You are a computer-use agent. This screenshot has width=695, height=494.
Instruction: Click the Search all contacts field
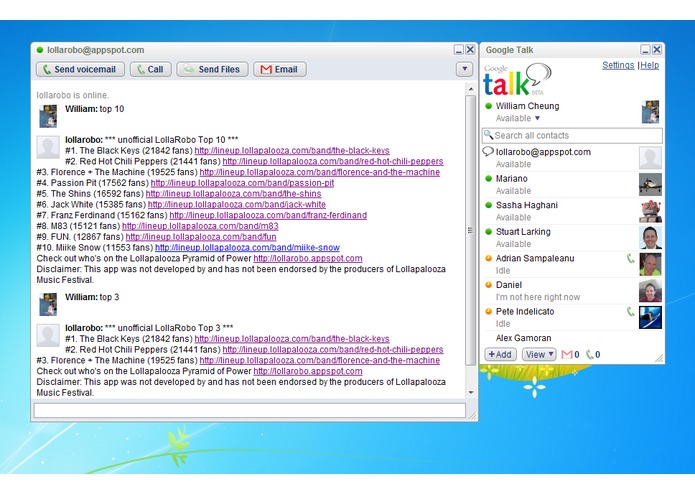point(572,136)
